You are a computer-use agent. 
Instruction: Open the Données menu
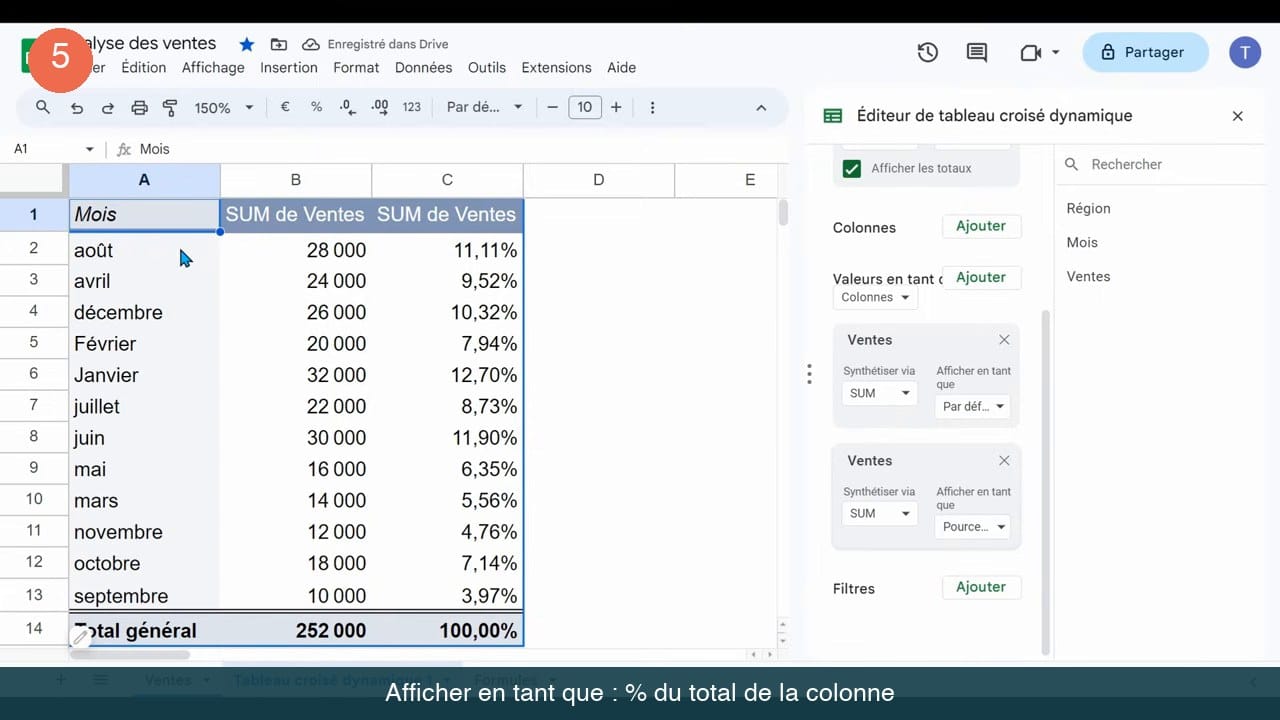(423, 67)
